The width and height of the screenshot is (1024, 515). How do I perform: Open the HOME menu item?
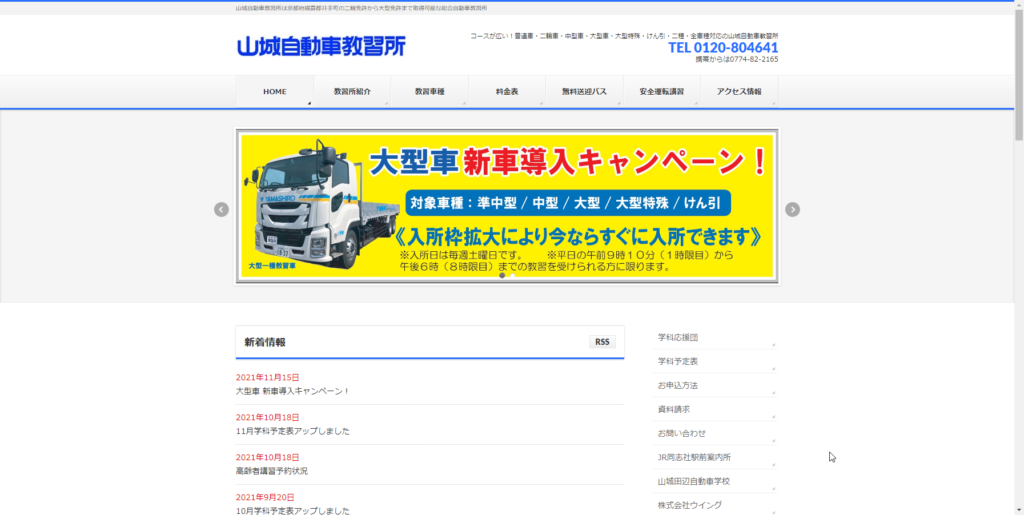point(274,91)
